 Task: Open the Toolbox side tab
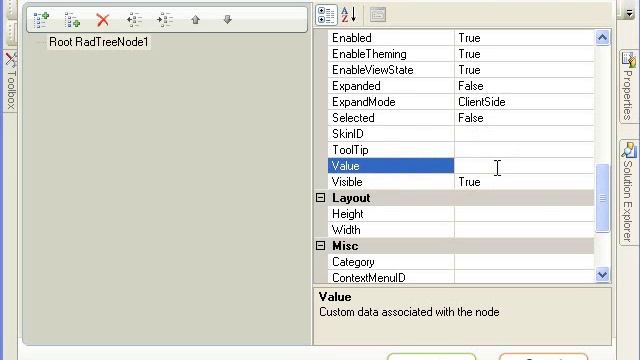10,82
